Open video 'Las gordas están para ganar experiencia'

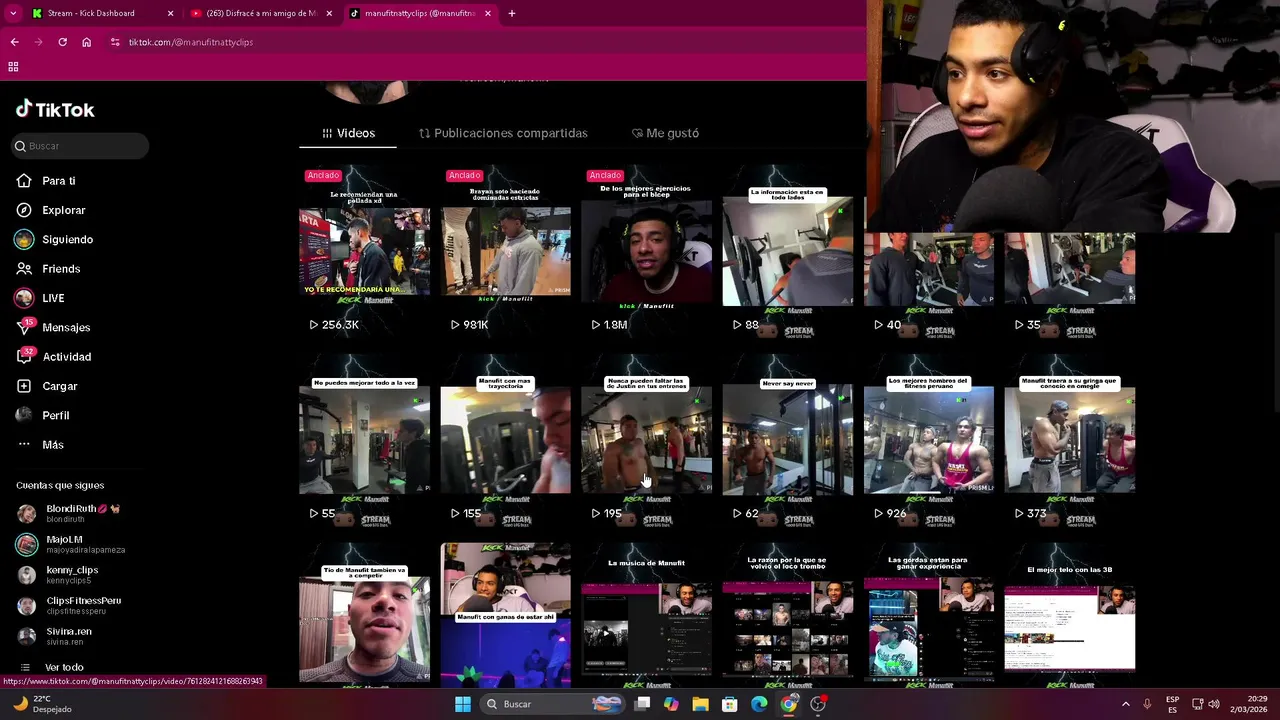point(928,615)
